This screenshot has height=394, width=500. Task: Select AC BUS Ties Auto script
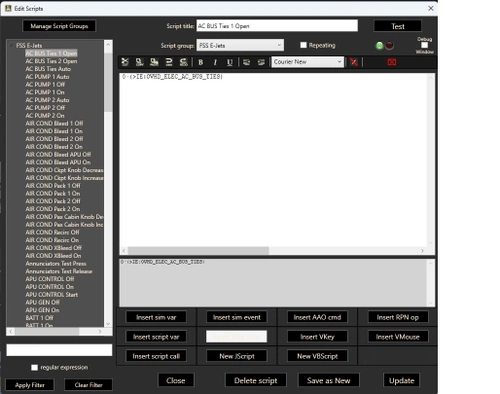point(48,69)
